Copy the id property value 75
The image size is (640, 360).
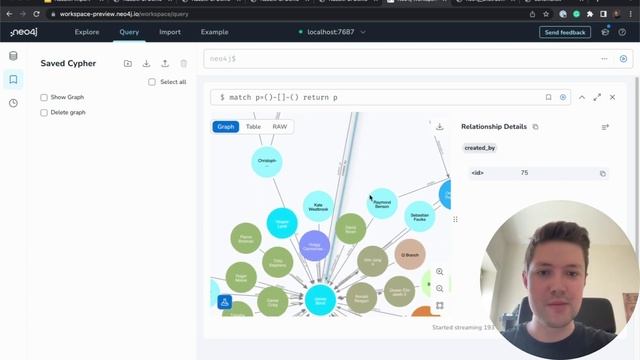click(602, 173)
